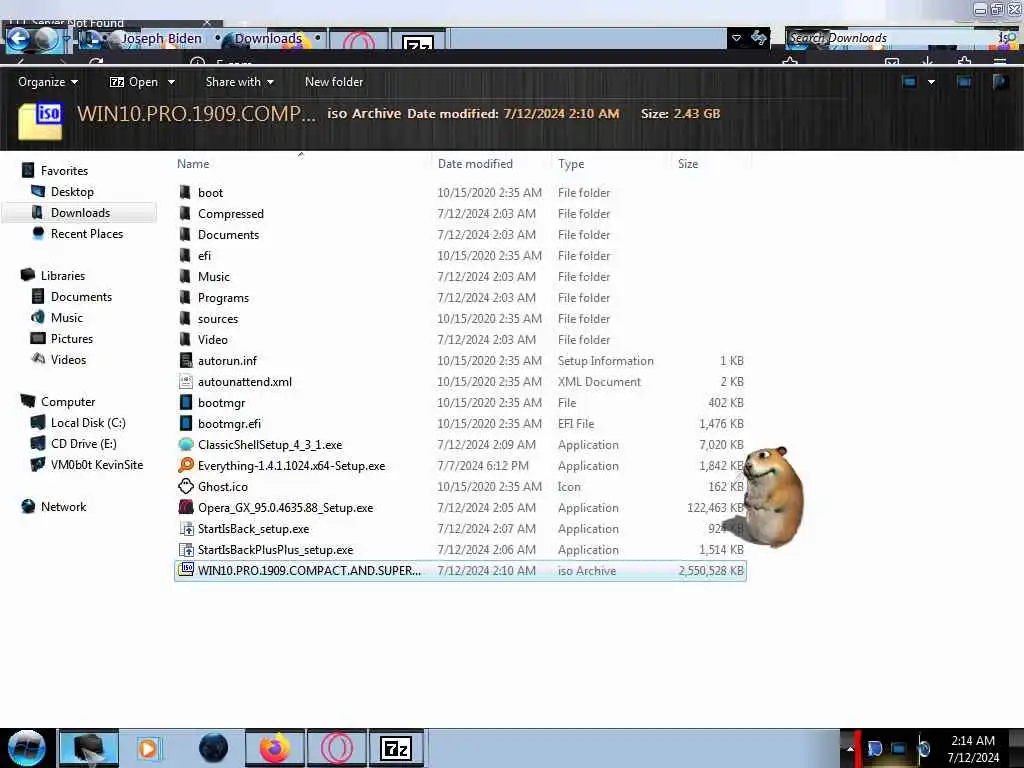Screen dimensions: 1024x768
Task: Select Computer in the navigation pane
Action: tap(68, 402)
